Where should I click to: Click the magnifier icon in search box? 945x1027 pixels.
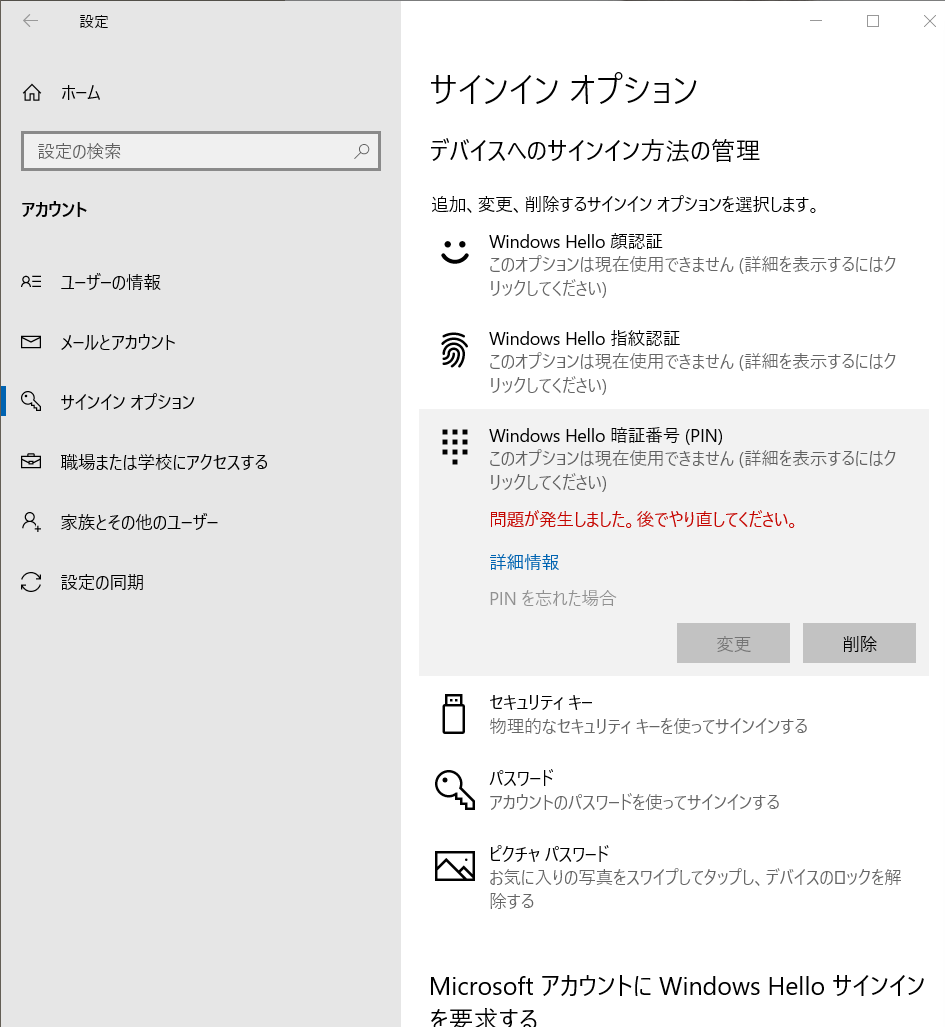point(361,151)
